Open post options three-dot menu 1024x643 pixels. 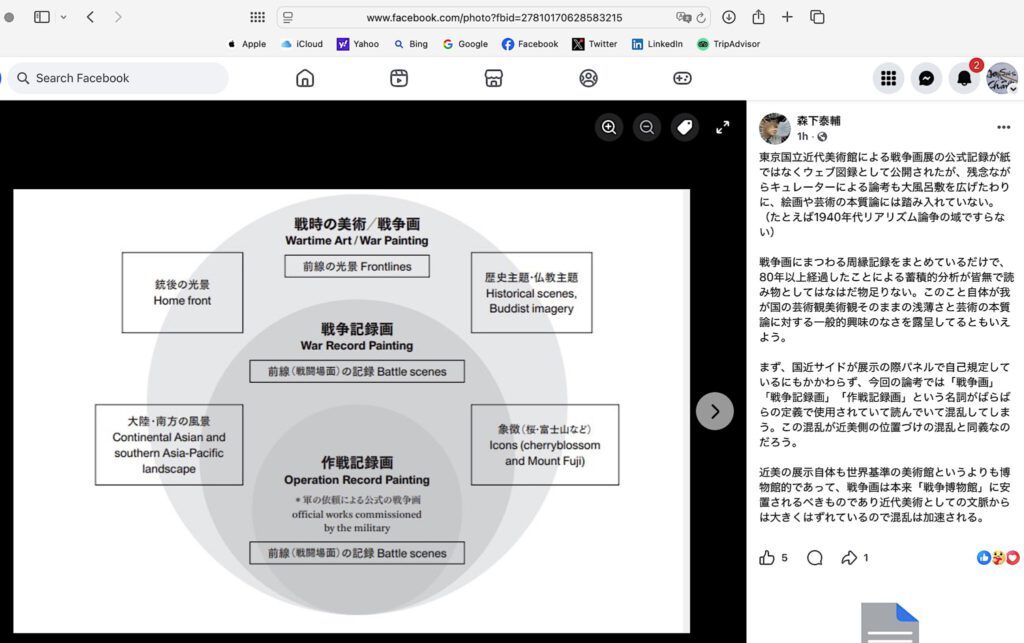click(1003, 128)
